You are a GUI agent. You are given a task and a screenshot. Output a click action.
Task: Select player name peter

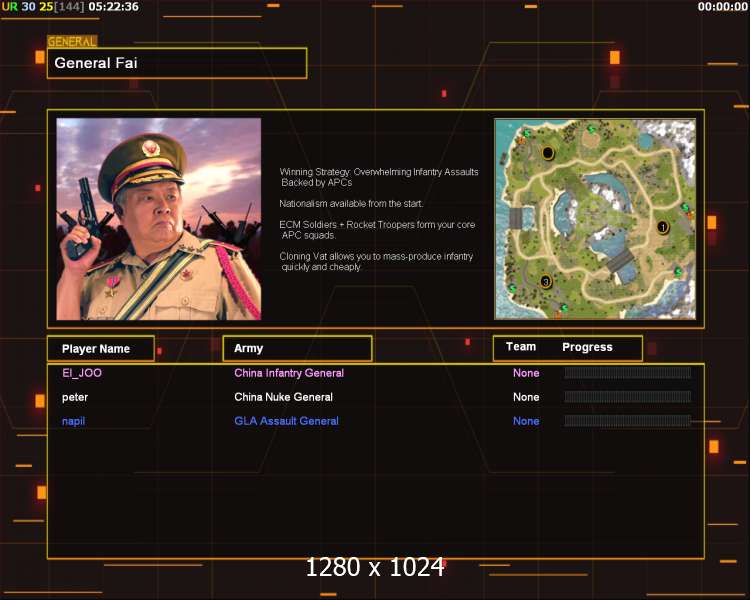click(75, 397)
